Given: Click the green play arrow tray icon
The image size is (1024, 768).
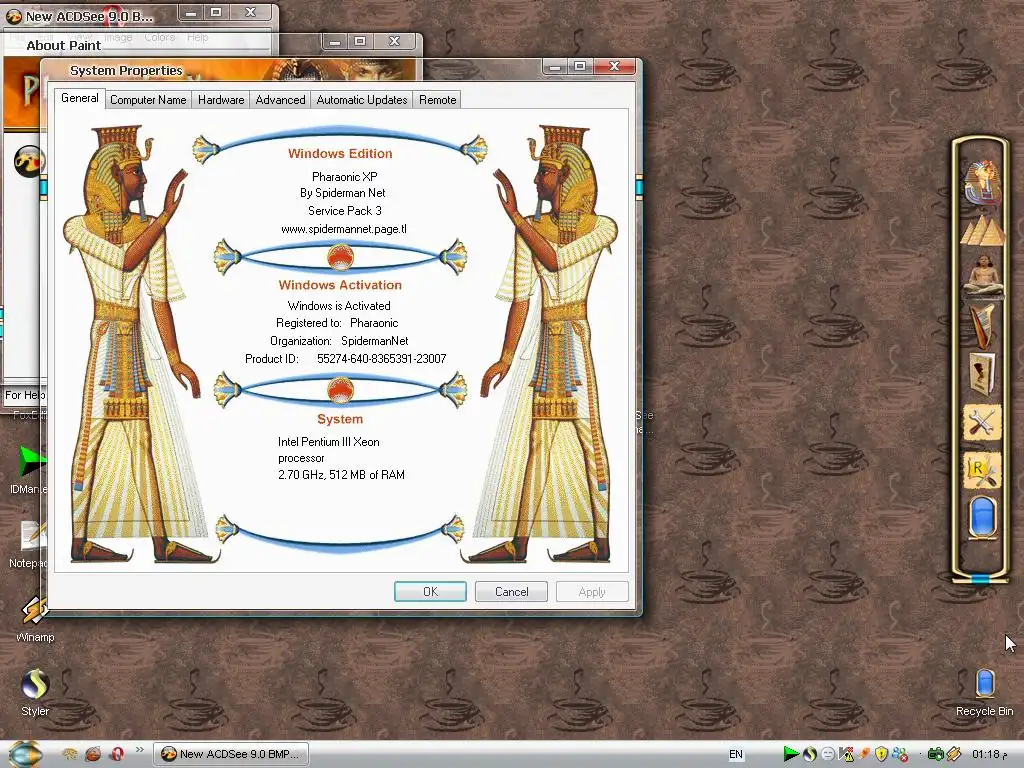Looking at the screenshot, I should (x=790, y=754).
